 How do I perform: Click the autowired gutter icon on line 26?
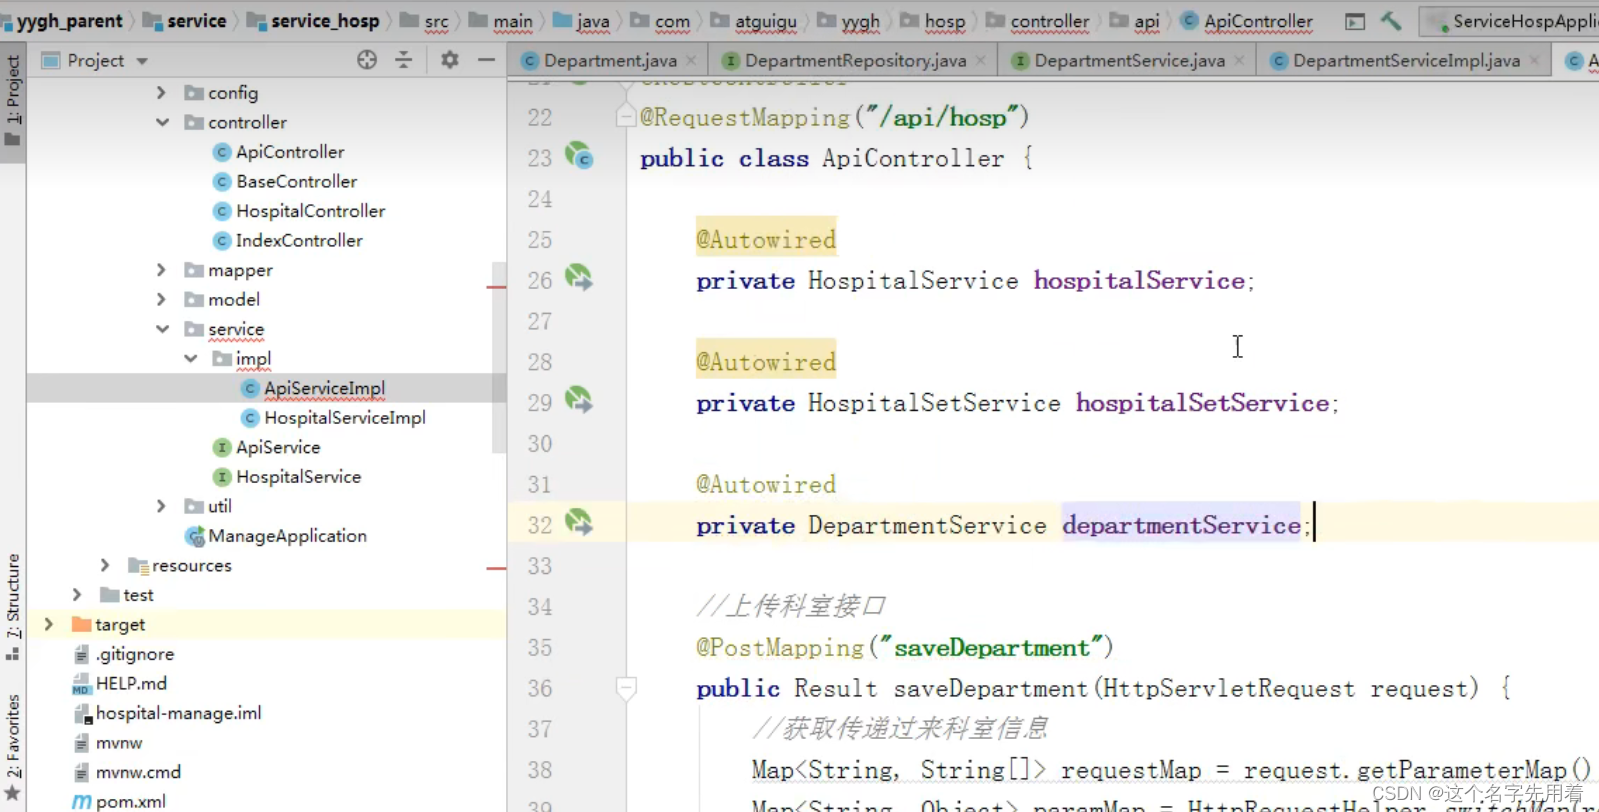[x=579, y=278]
